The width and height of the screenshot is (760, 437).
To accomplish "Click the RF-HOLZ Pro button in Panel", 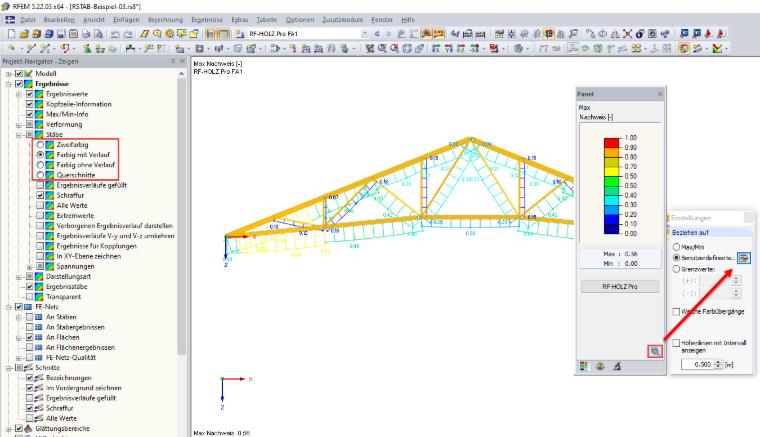I will [620, 287].
